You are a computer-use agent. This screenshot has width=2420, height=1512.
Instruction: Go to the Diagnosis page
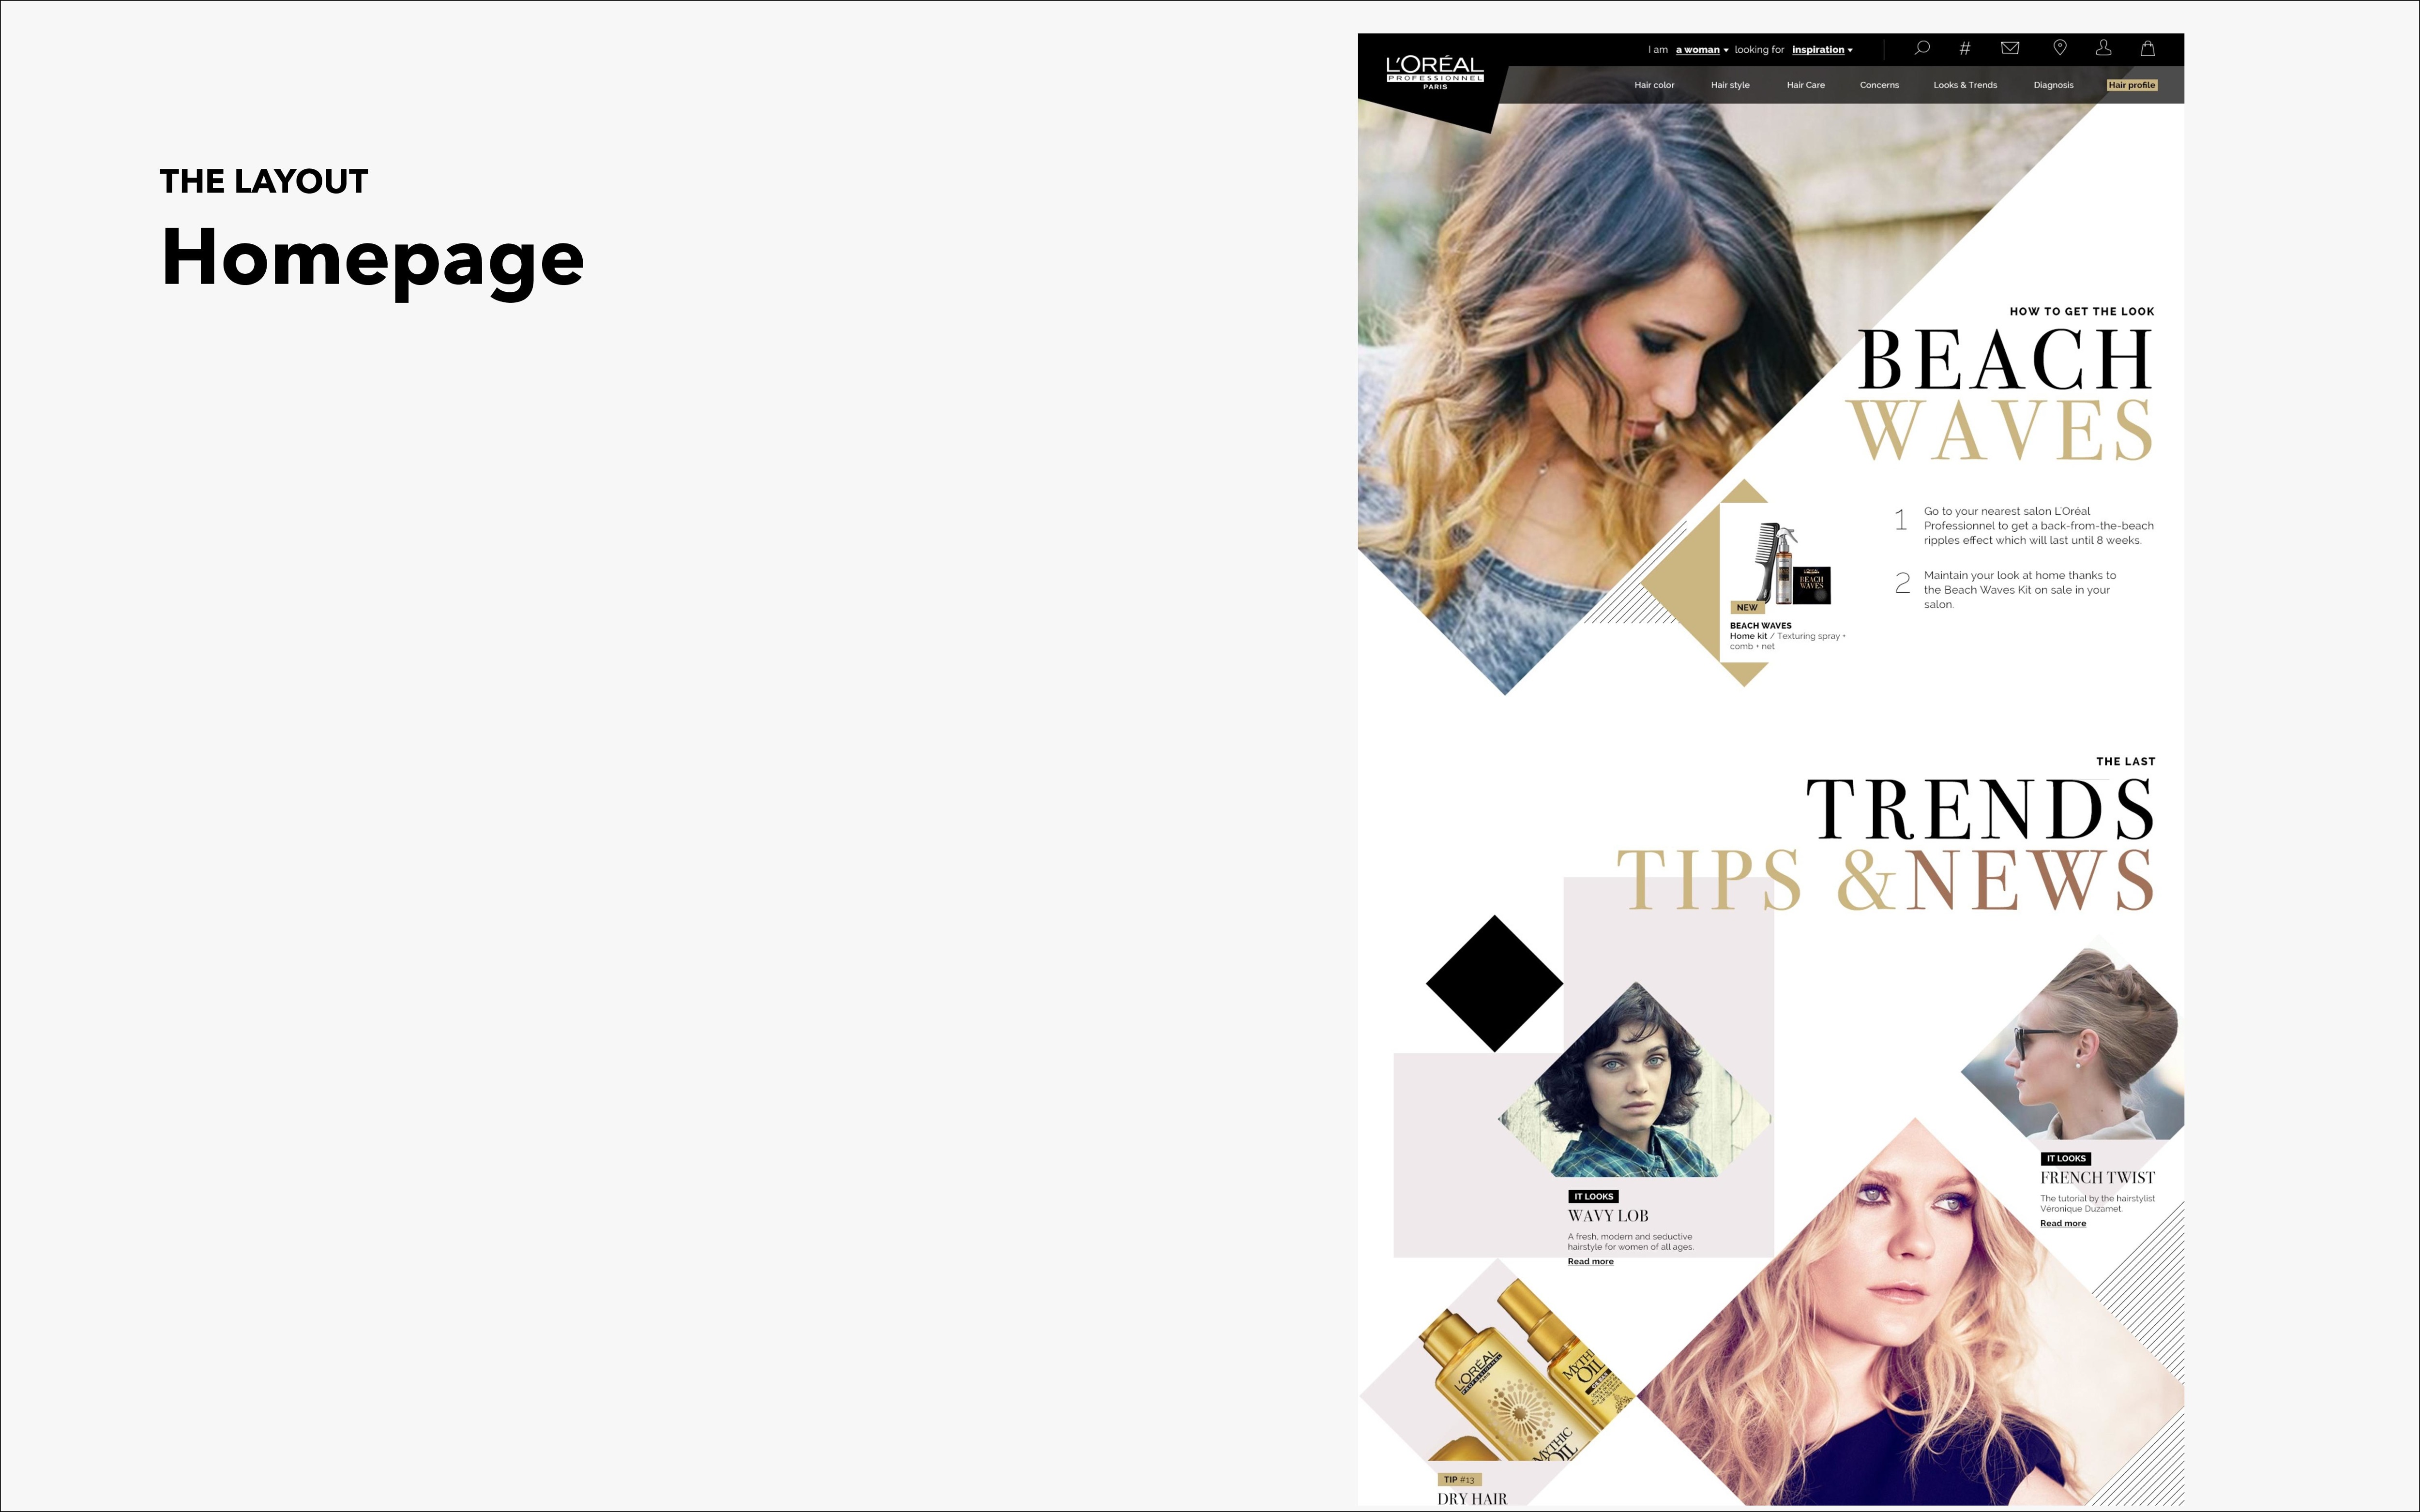2053,85
